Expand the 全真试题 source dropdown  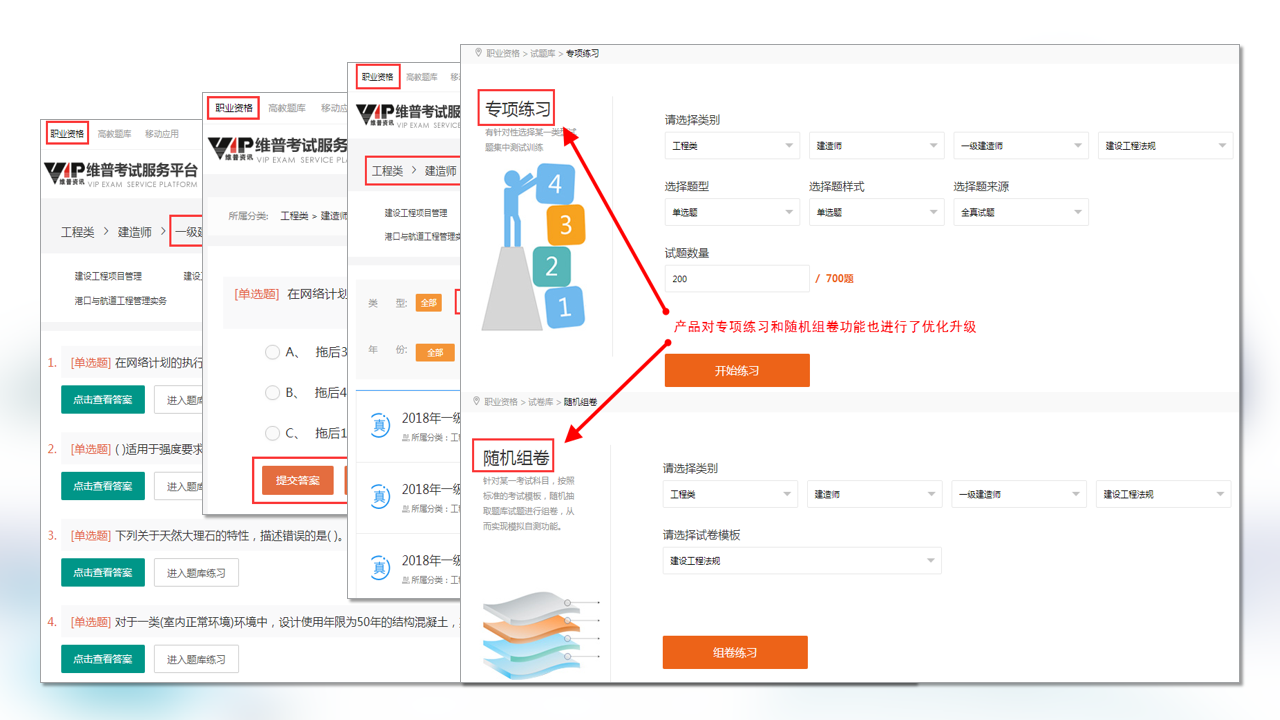tap(1020, 212)
